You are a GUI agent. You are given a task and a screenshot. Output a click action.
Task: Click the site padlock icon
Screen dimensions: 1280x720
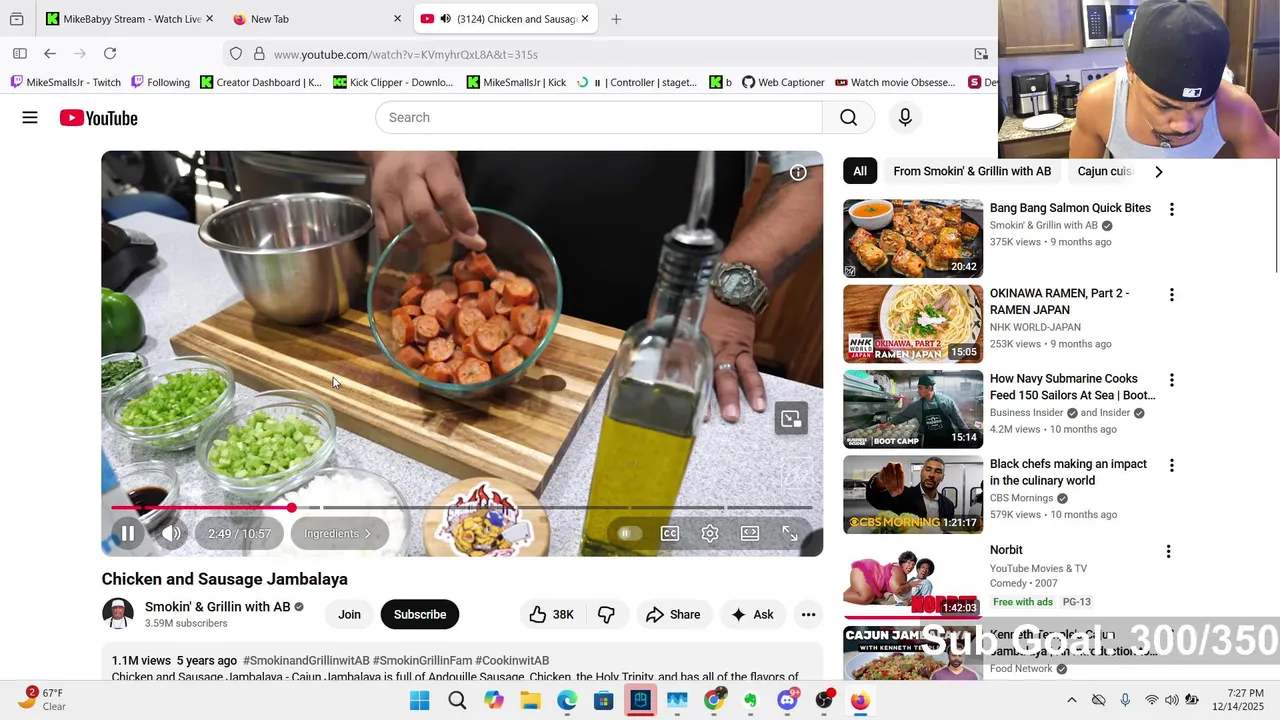(259, 54)
